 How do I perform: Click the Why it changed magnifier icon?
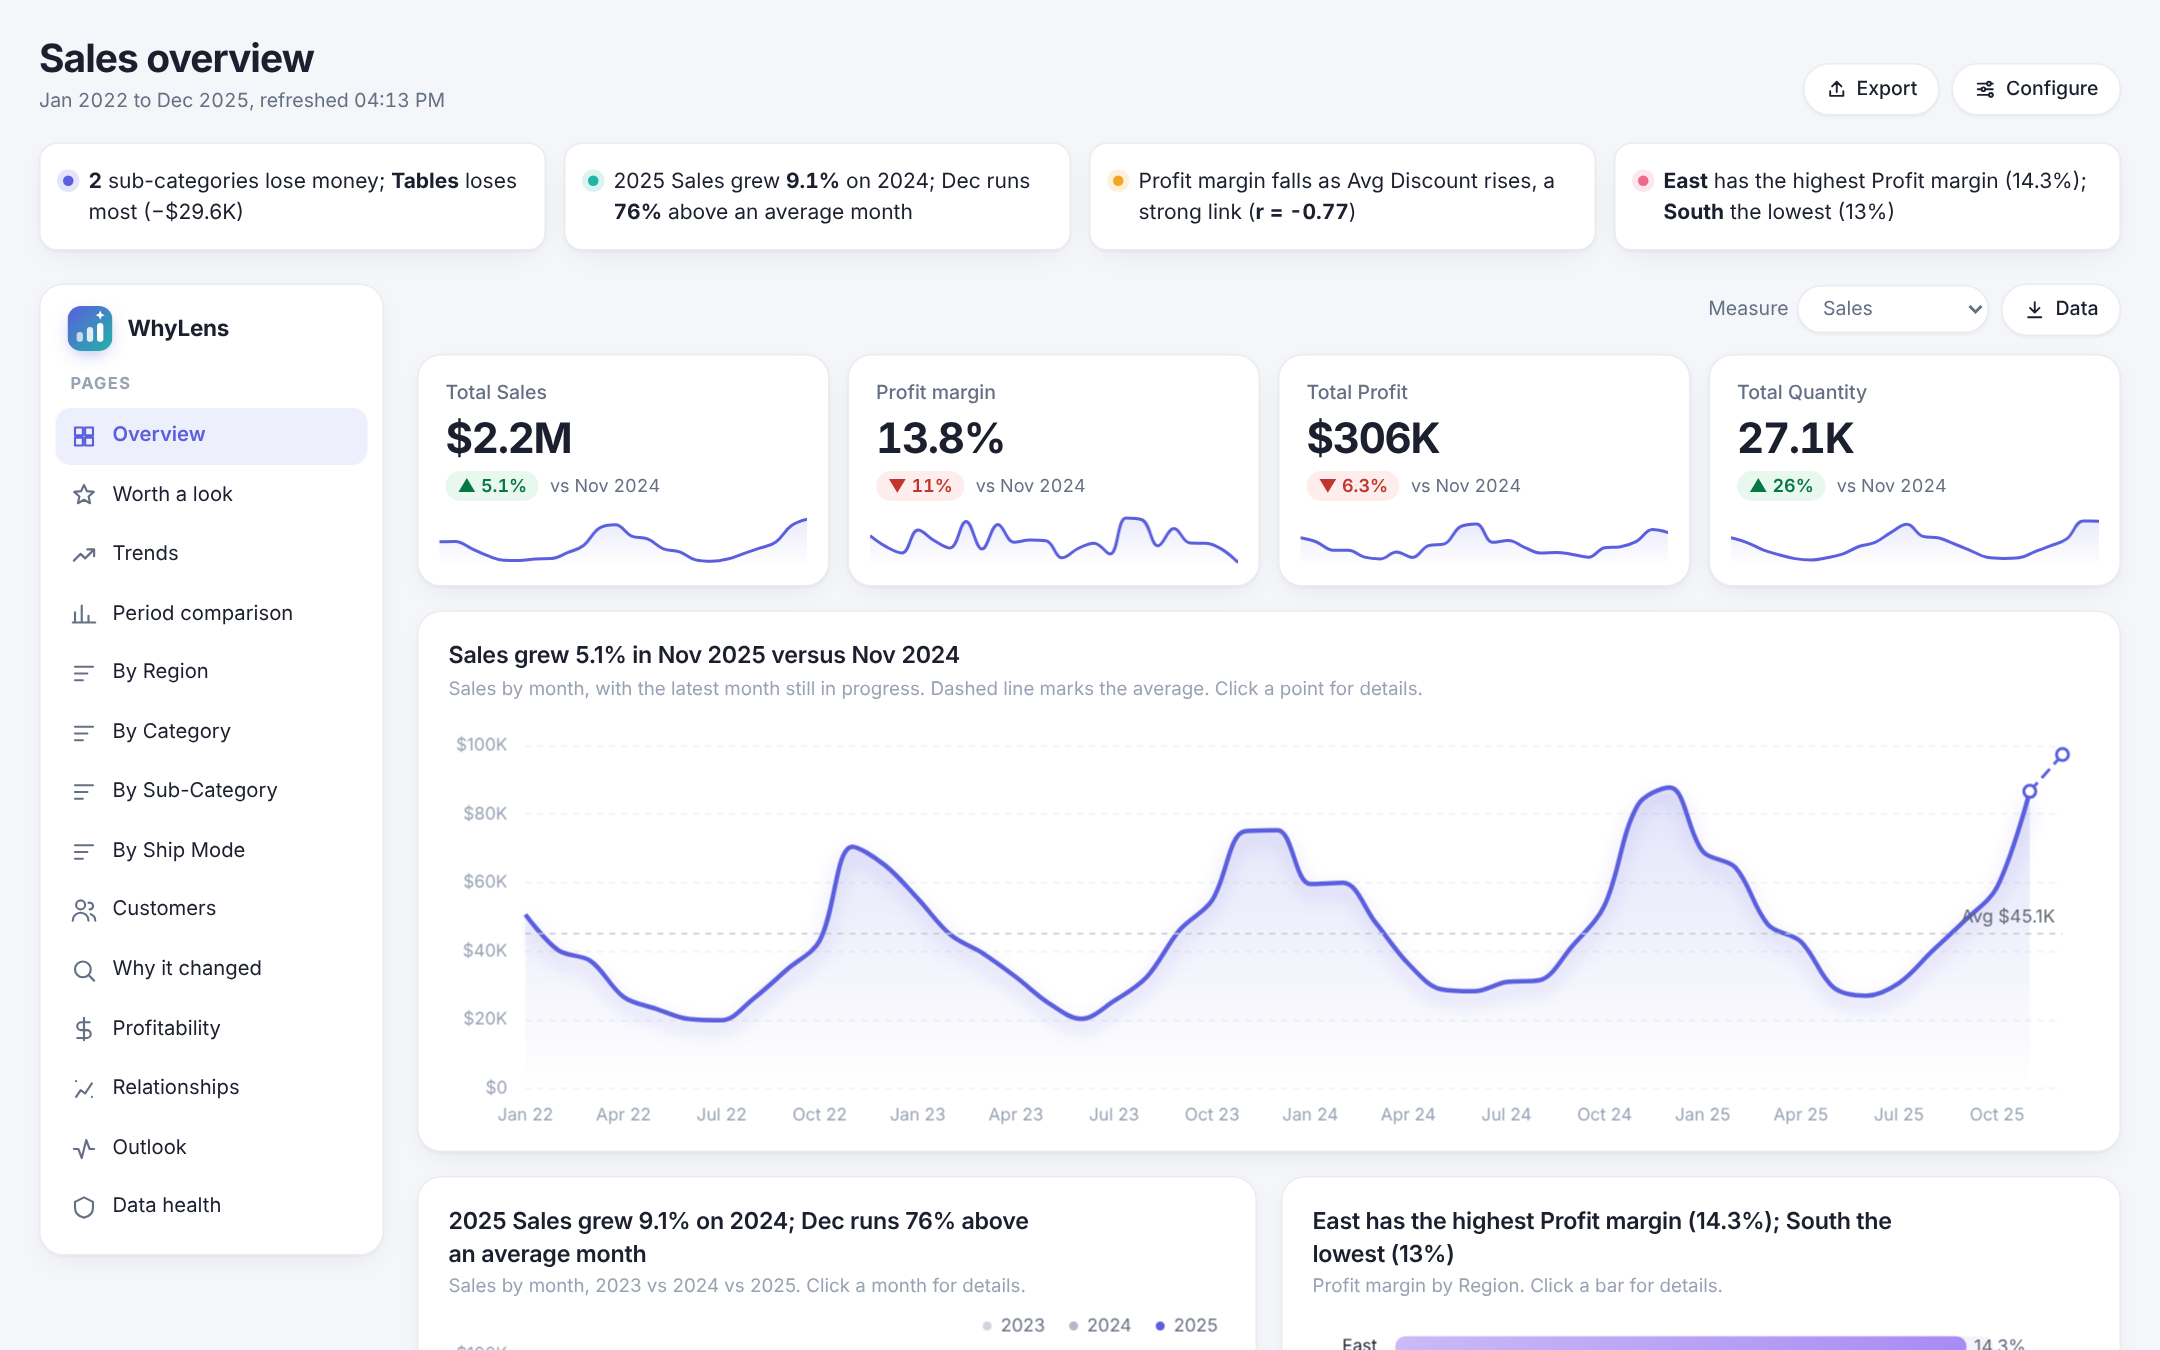84,970
